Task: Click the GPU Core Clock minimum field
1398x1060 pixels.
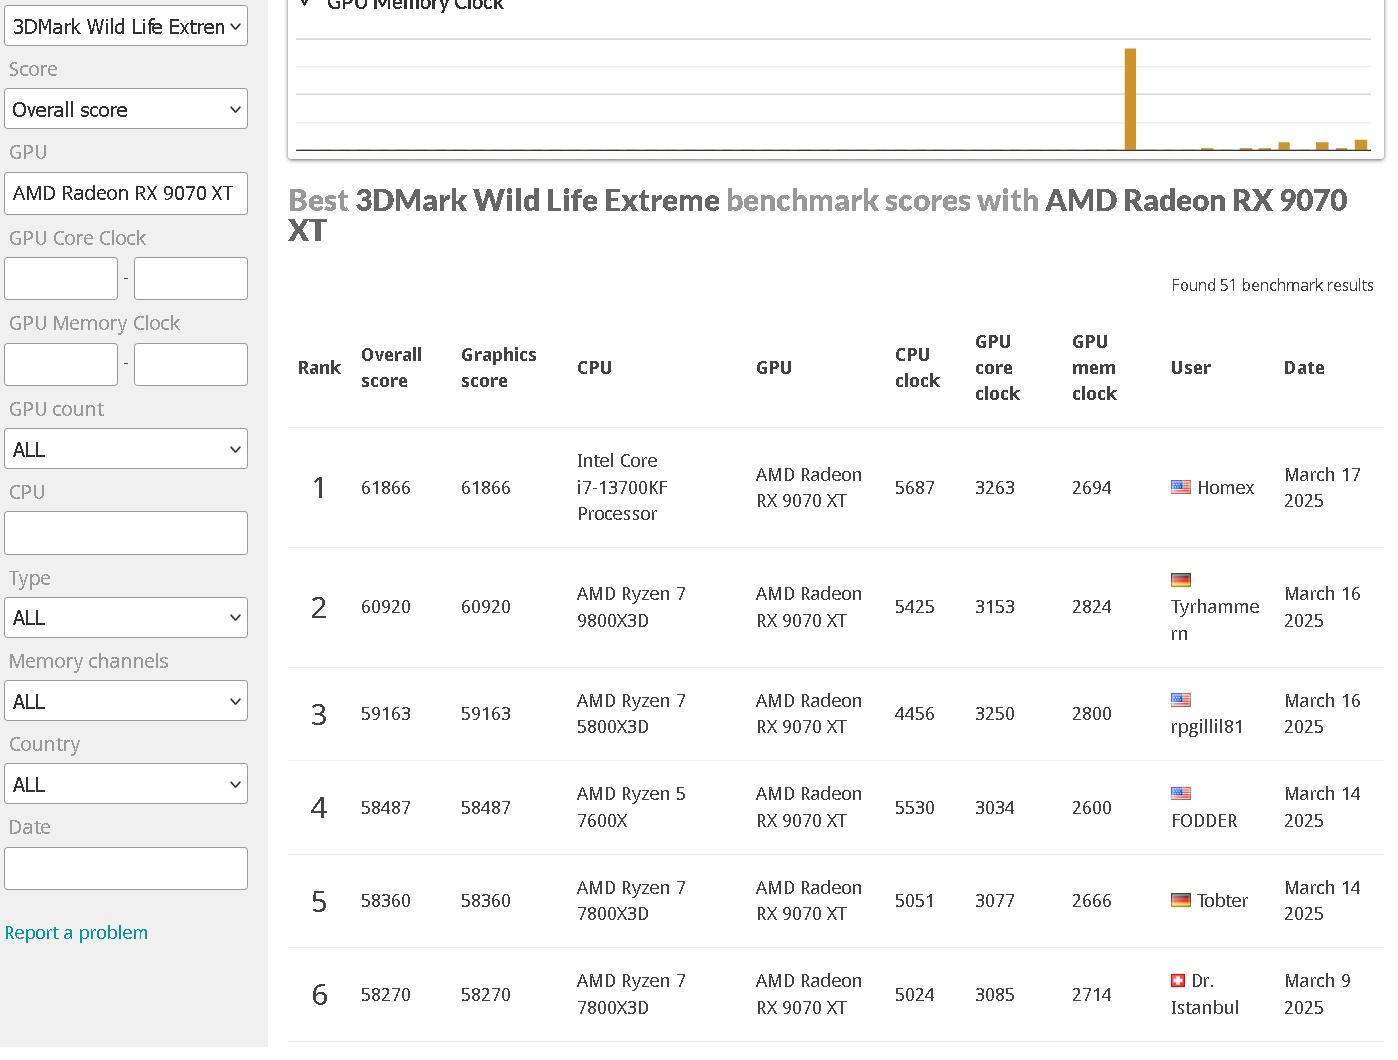Action: tap(61, 278)
